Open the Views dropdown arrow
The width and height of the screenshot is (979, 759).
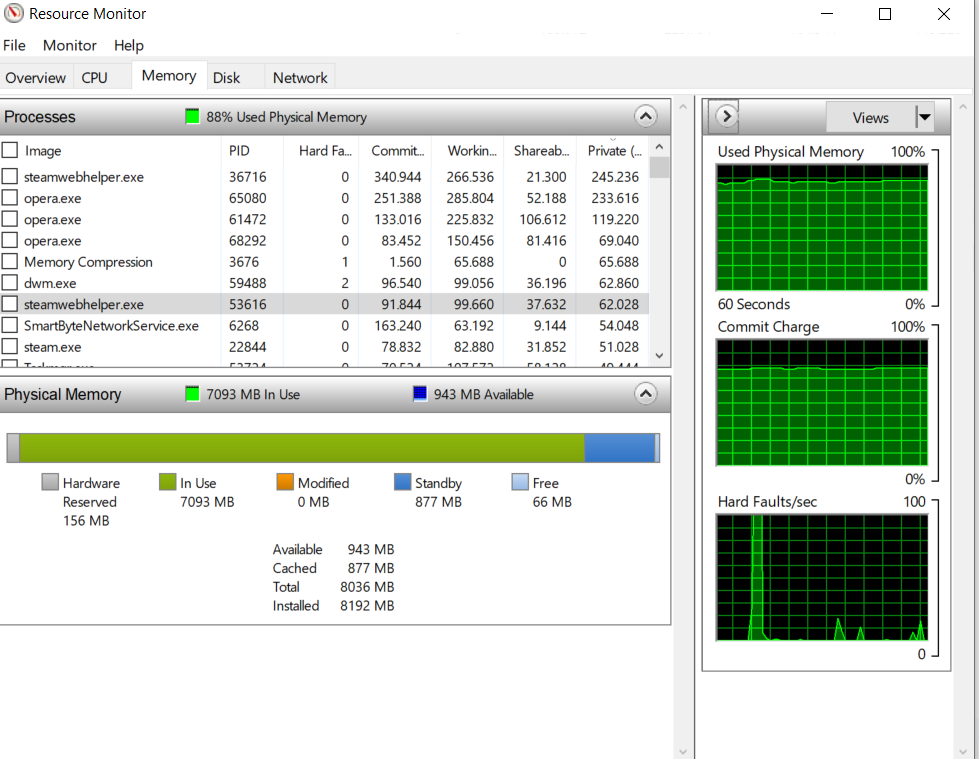point(925,117)
